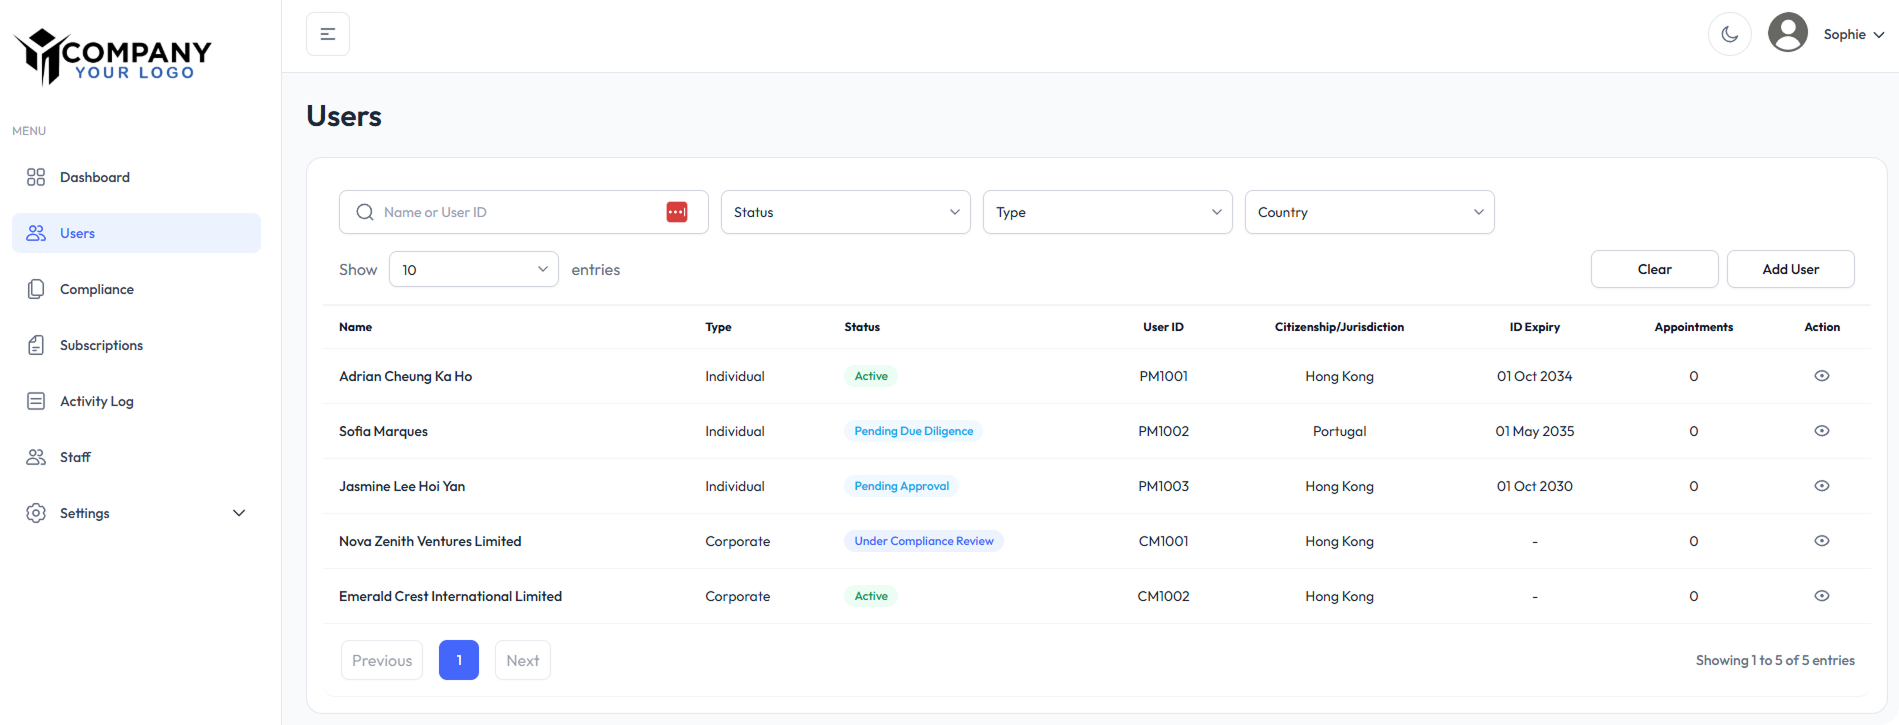Open Dashboard from the menu
This screenshot has width=1899, height=725.
136,177
